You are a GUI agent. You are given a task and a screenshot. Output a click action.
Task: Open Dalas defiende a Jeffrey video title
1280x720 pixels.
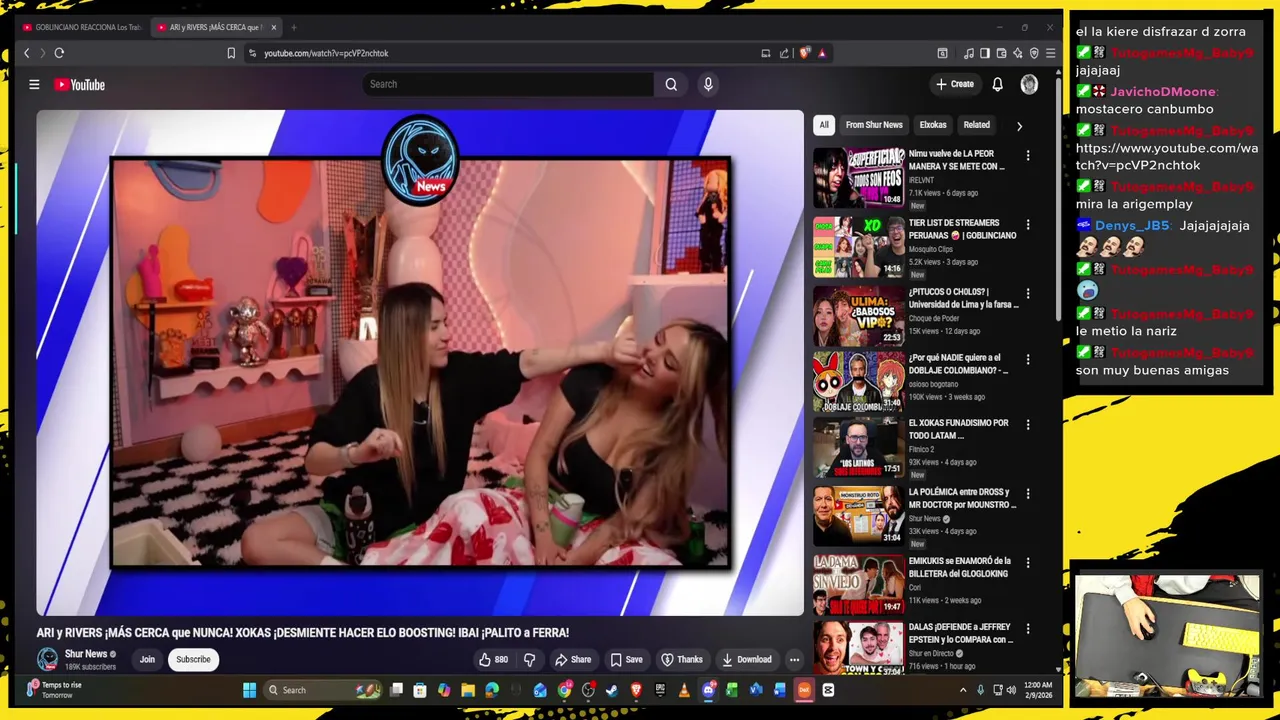[961, 633]
